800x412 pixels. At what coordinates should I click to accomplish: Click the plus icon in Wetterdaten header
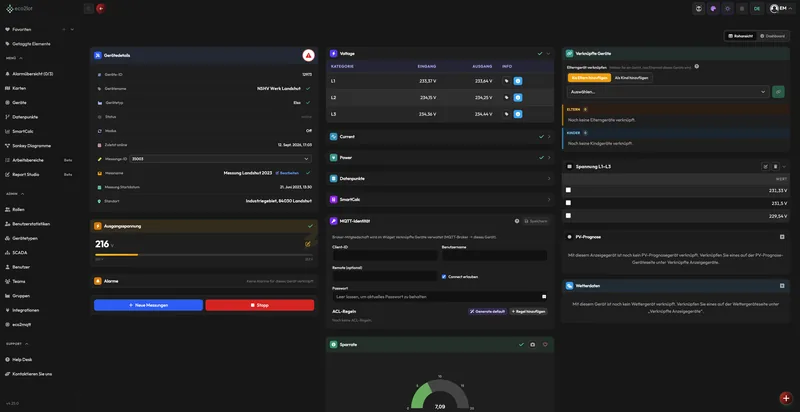point(782,286)
